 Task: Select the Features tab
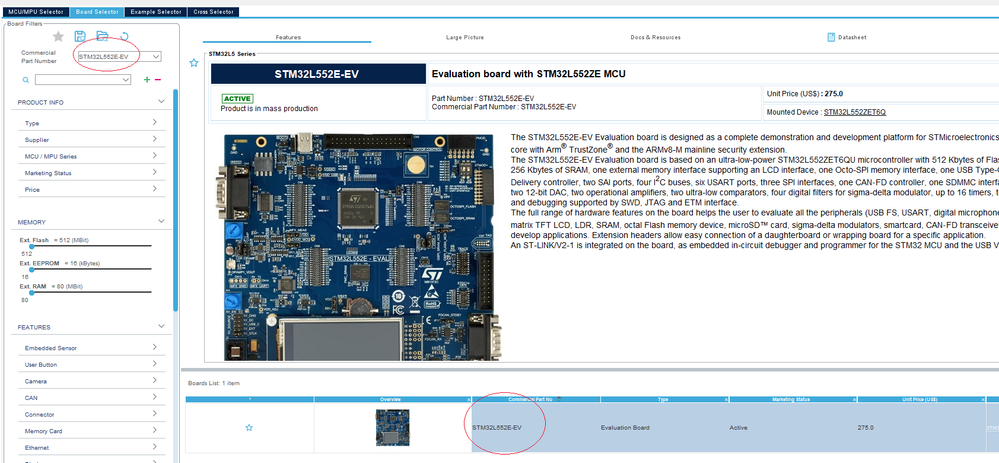click(x=288, y=38)
